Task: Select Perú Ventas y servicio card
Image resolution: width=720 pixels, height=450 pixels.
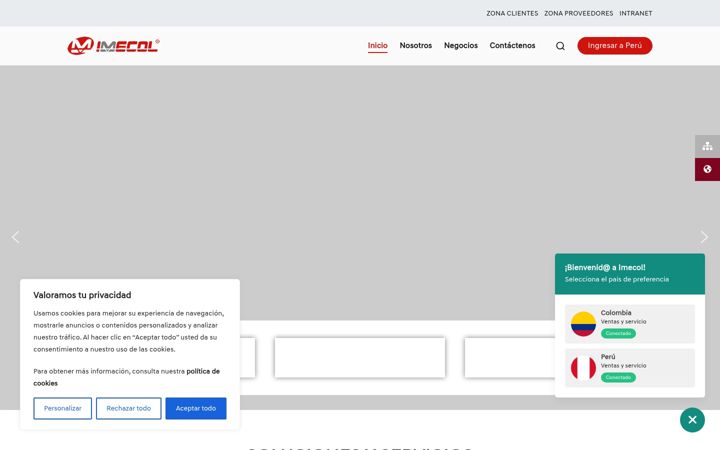Action: click(630, 368)
